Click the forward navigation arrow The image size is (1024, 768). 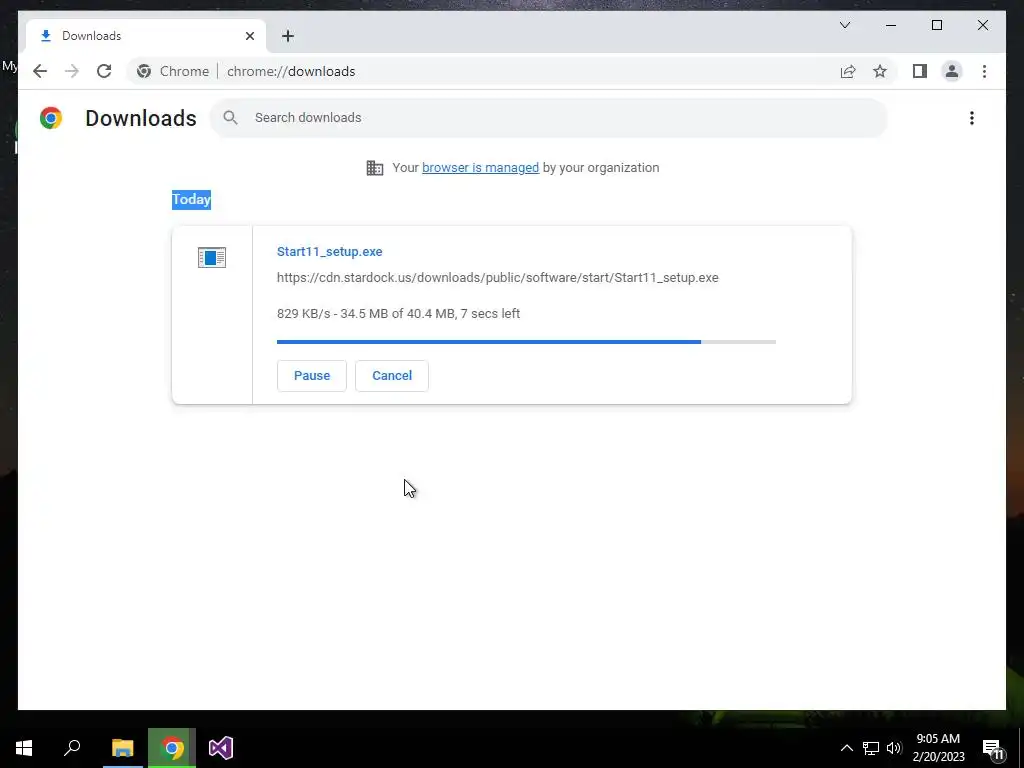pos(72,71)
